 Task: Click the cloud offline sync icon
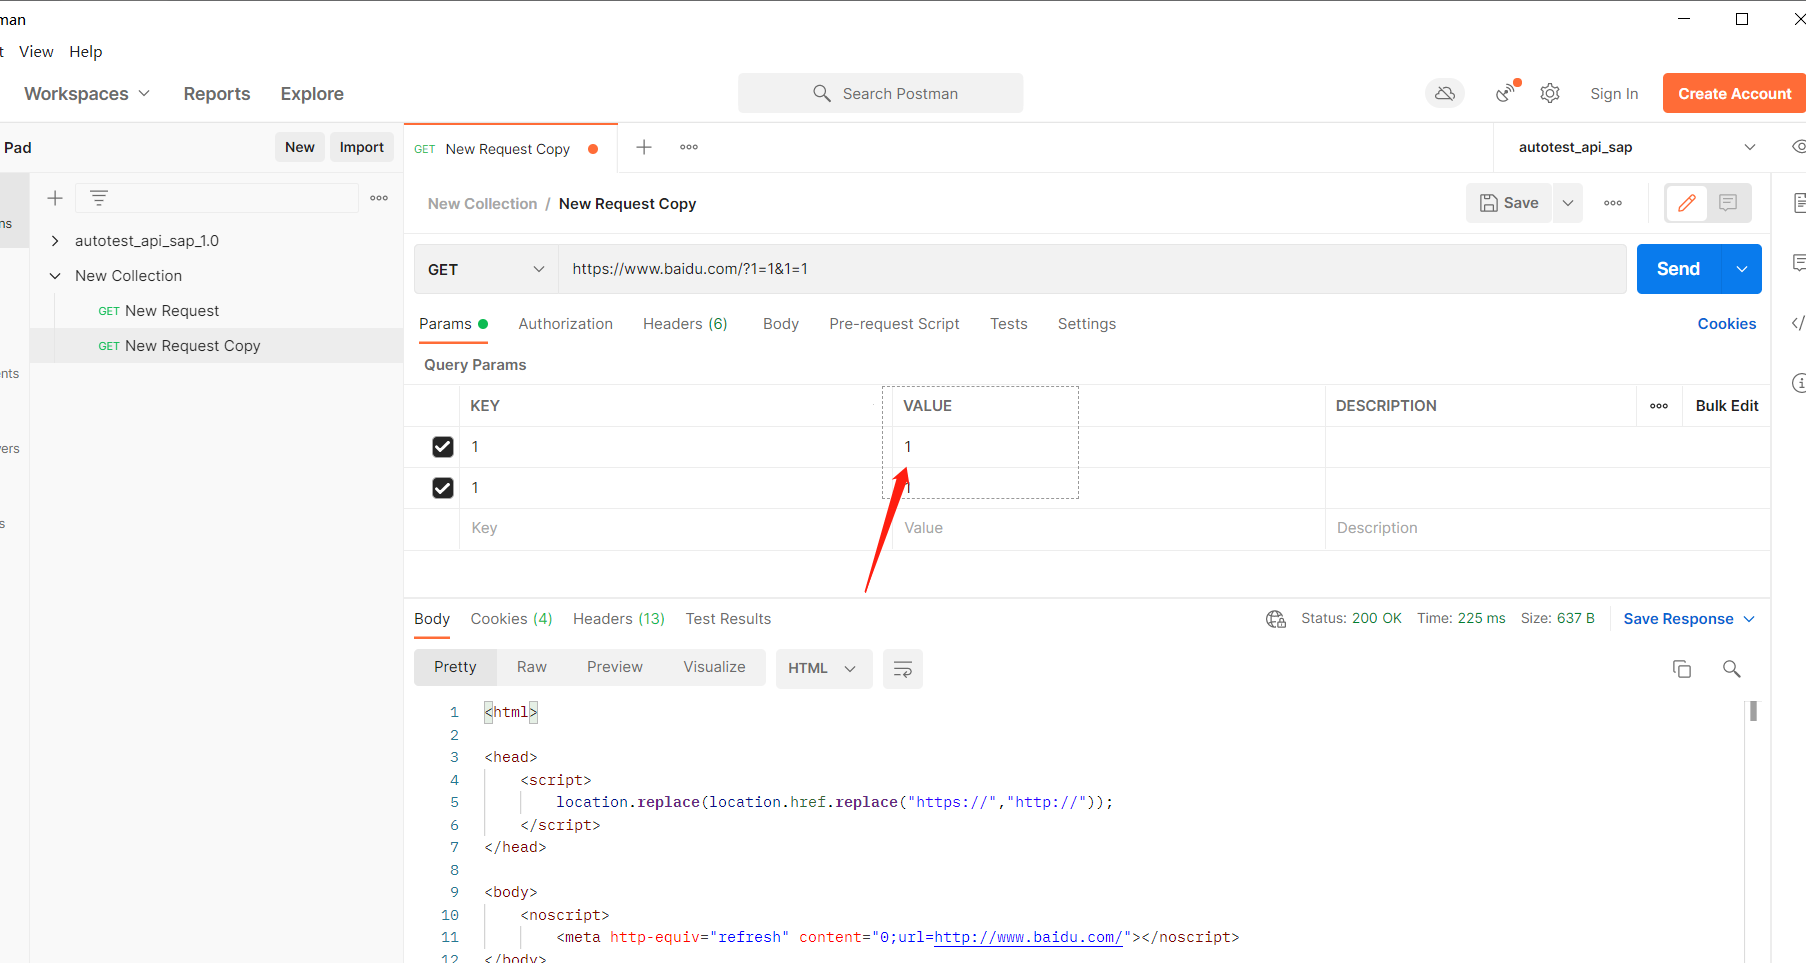(x=1444, y=93)
